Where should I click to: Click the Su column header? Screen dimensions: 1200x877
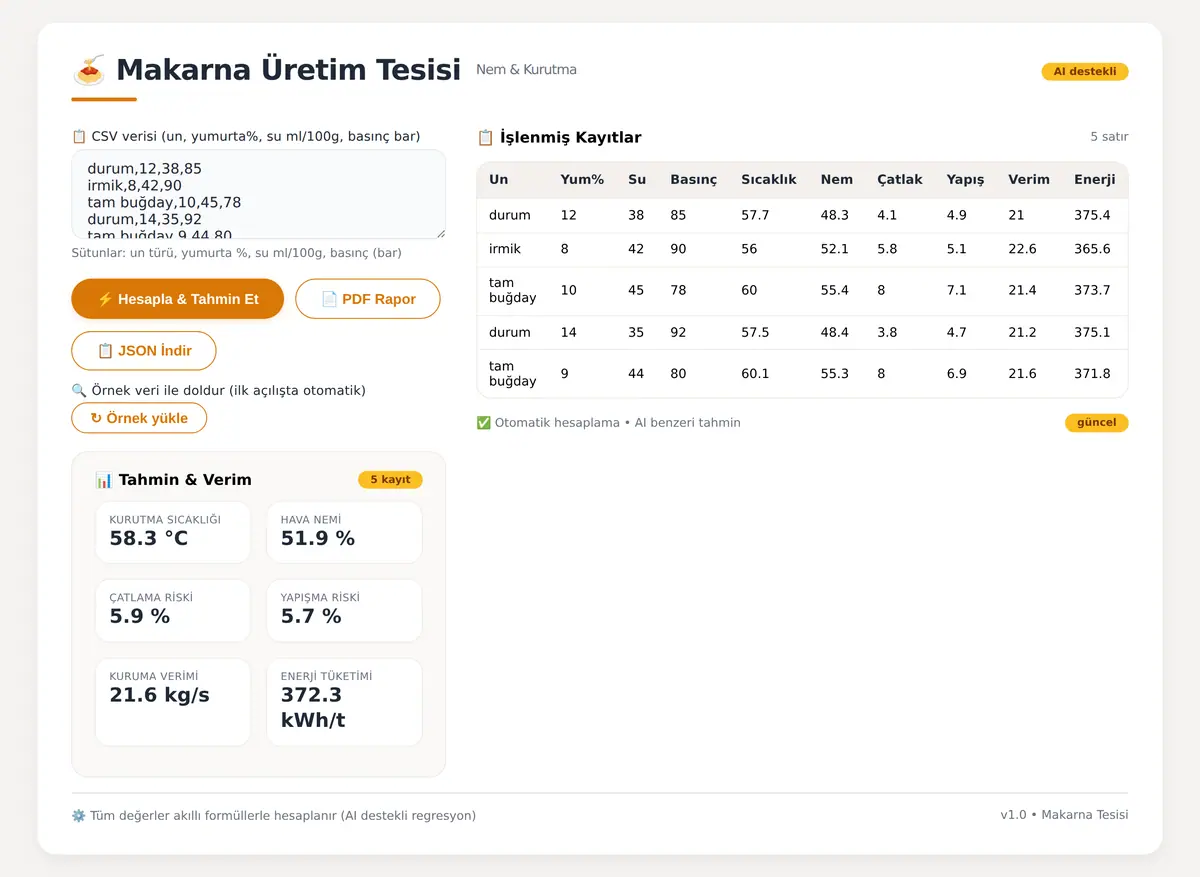[x=637, y=180]
